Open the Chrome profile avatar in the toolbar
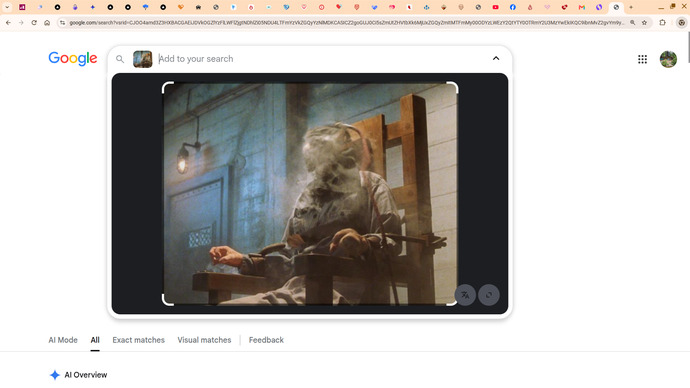690x388 pixels. click(x=681, y=23)
